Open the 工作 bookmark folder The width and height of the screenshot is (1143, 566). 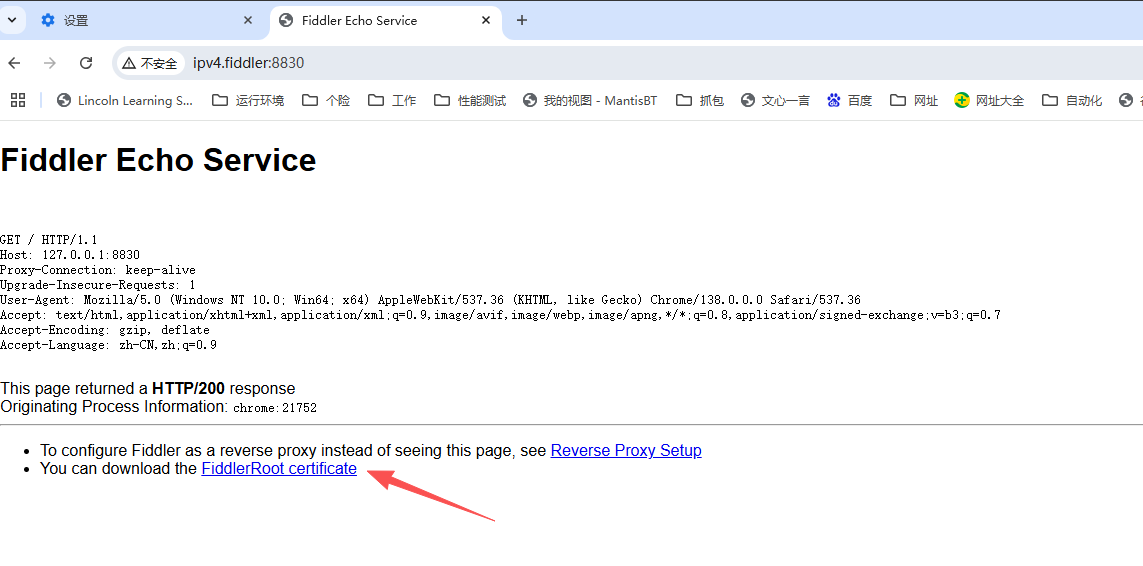pyautogui.click(x=392, y=101)
